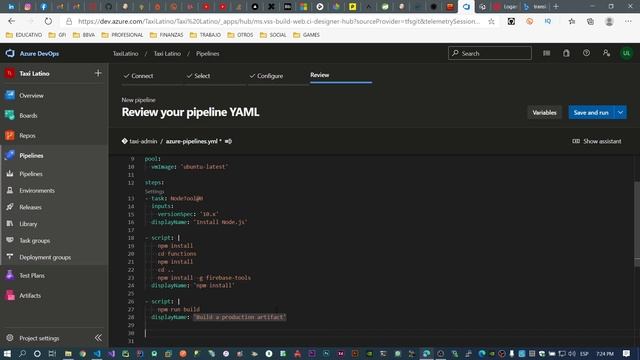Collapse the sidebar with the double chevron
640x360 pixels.
[x=98, y=338]
